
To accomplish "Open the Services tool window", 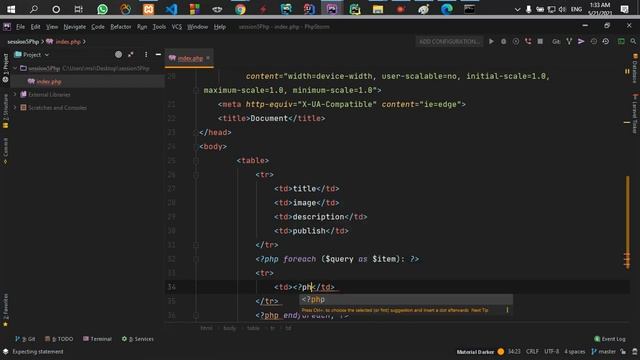I will (138, 339).
